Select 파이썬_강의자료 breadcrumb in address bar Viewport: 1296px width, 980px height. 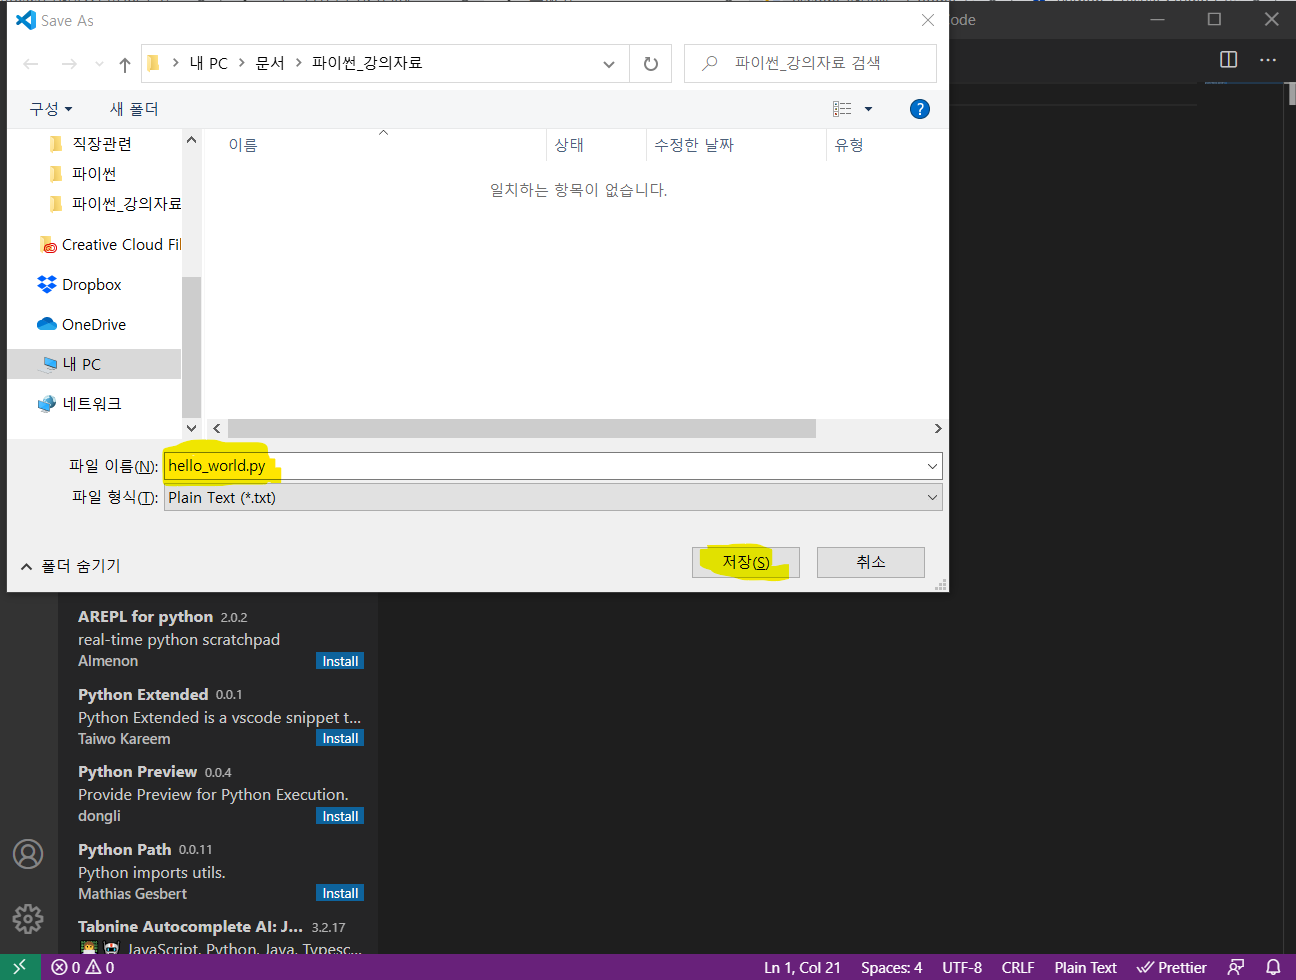(367, 63)
